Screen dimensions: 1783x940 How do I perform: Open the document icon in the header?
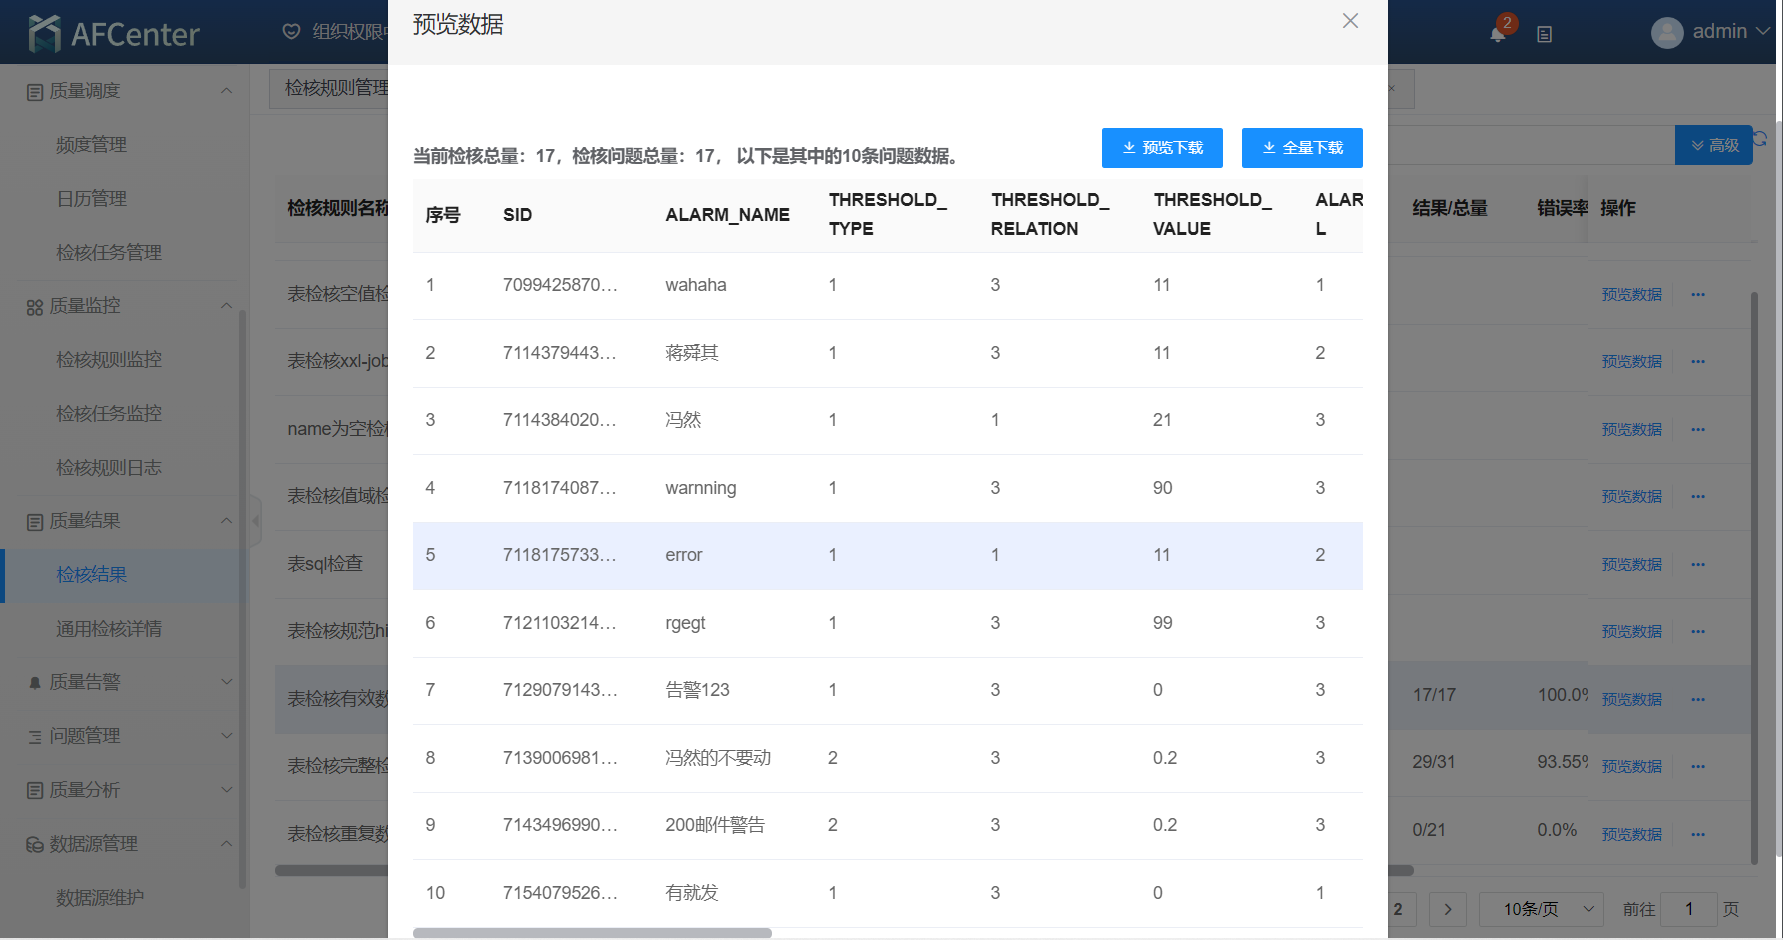point(1544,34)
